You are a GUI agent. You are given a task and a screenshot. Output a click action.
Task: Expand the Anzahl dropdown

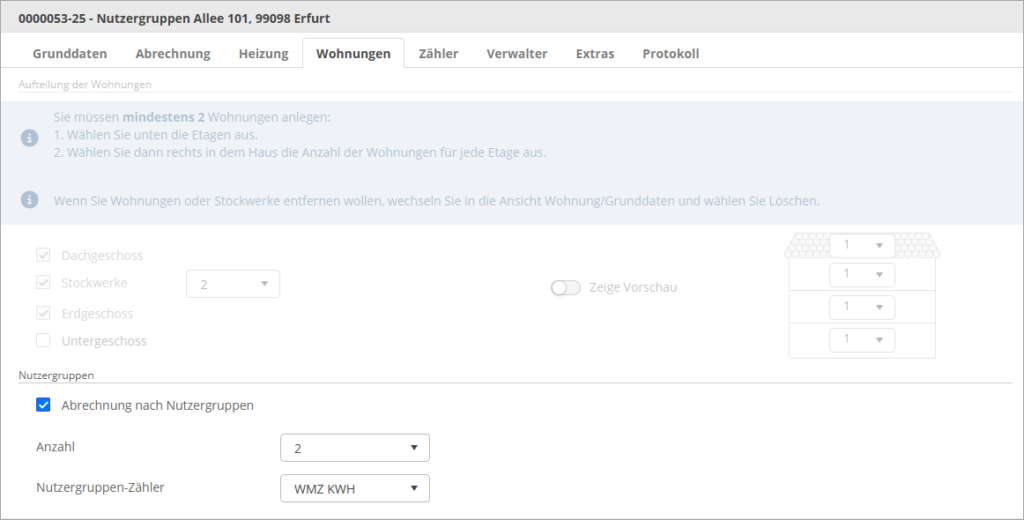[355, 448]
